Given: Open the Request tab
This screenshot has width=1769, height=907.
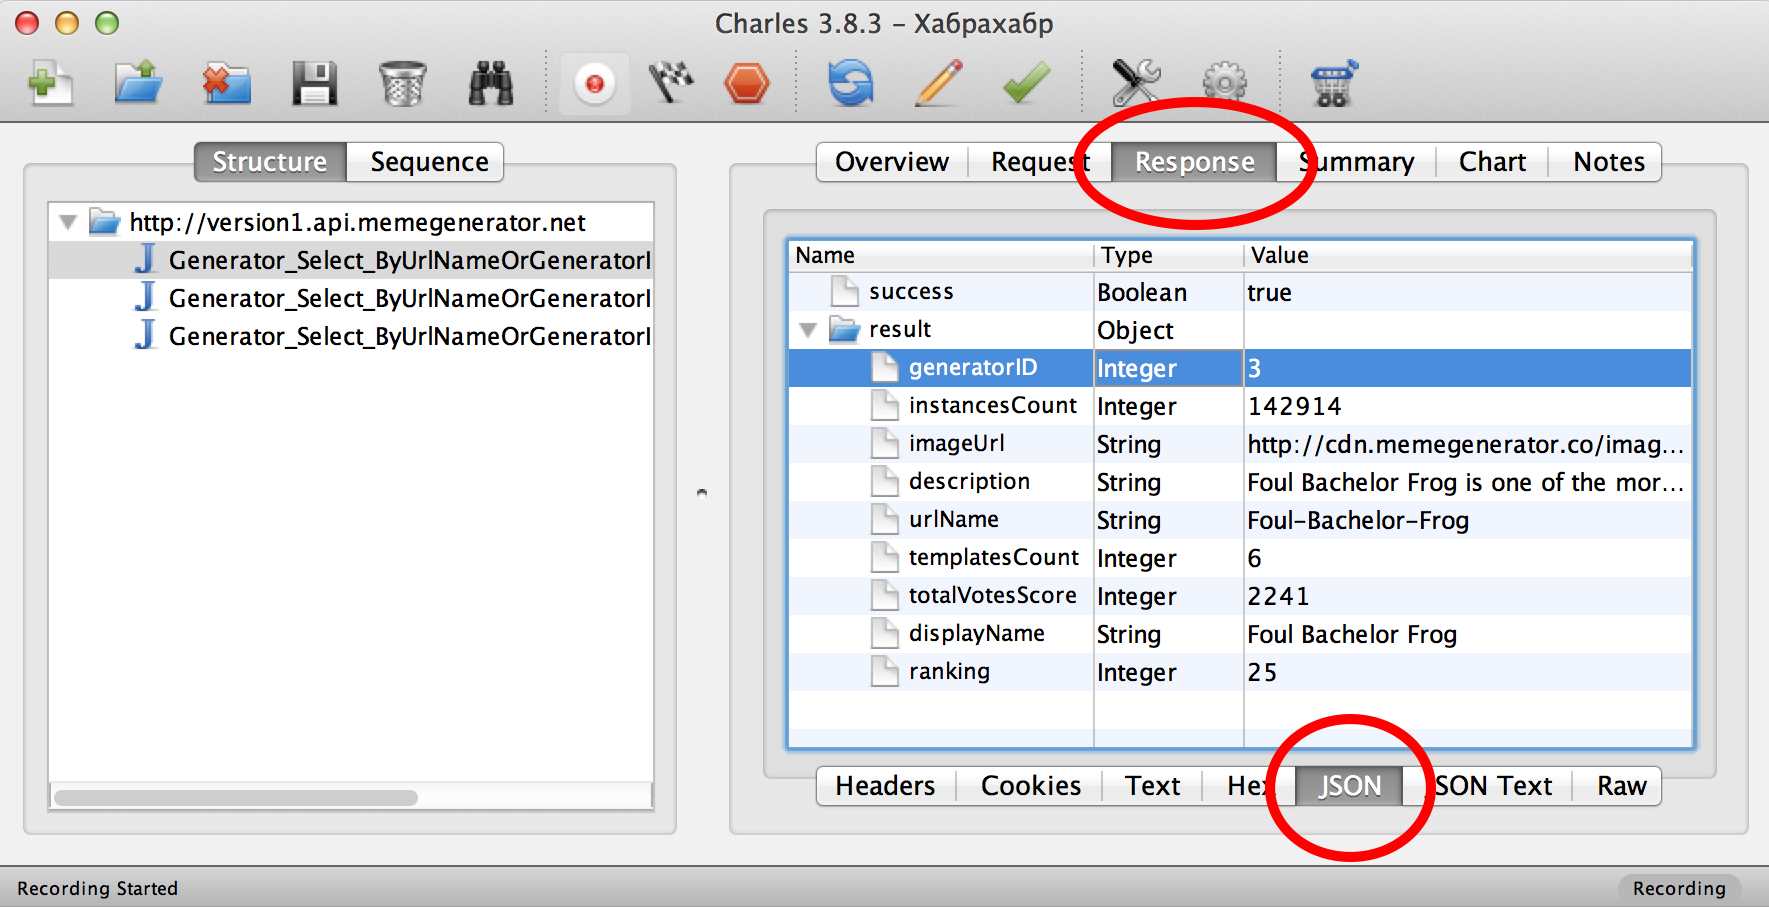Looking at the screenshot, I should point(1040,162).
